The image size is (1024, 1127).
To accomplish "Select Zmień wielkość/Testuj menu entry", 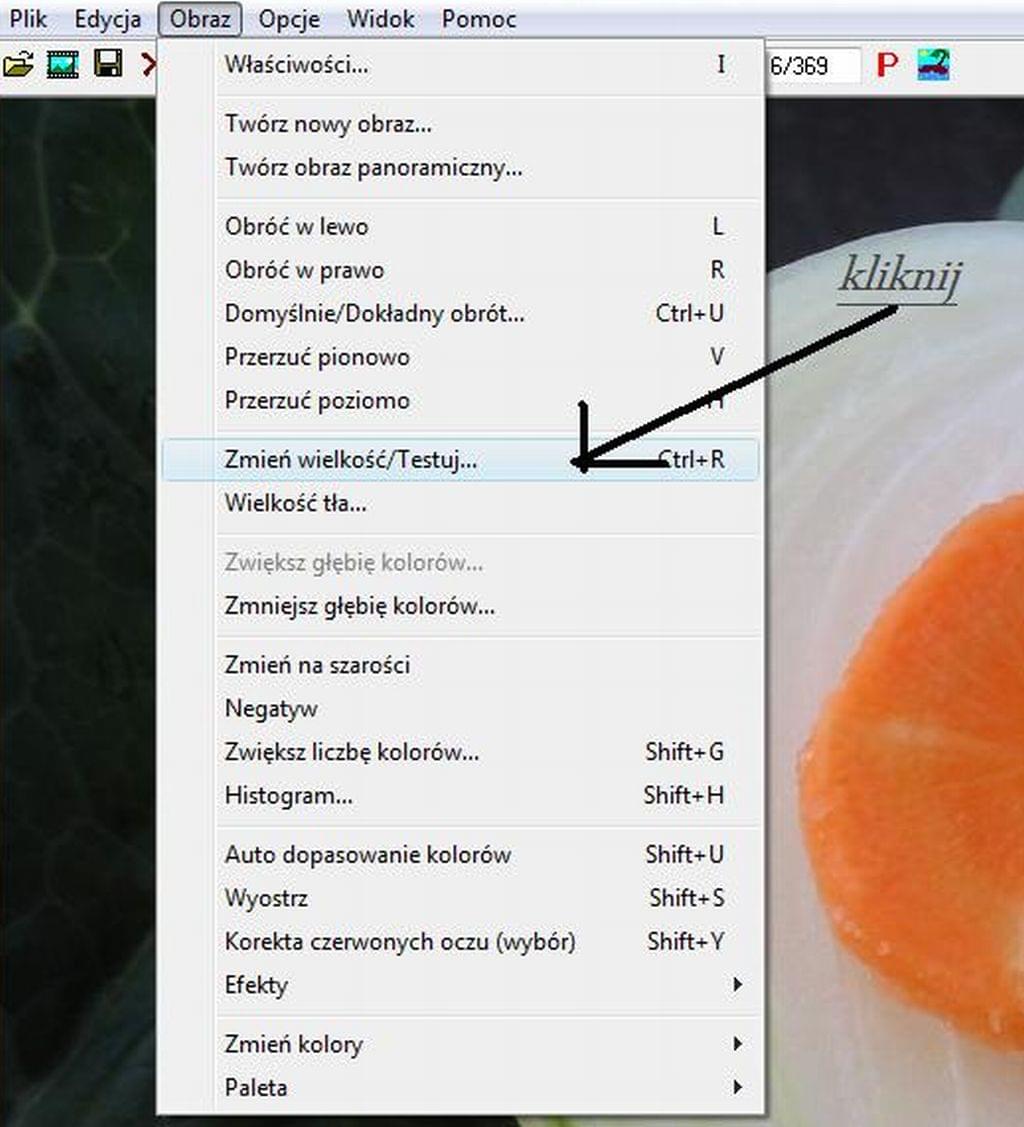I will [460, 459].
